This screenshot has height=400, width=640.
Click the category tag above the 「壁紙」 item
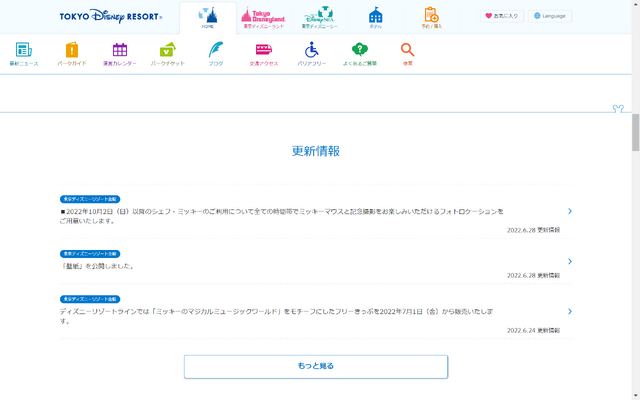coord(90,254)
